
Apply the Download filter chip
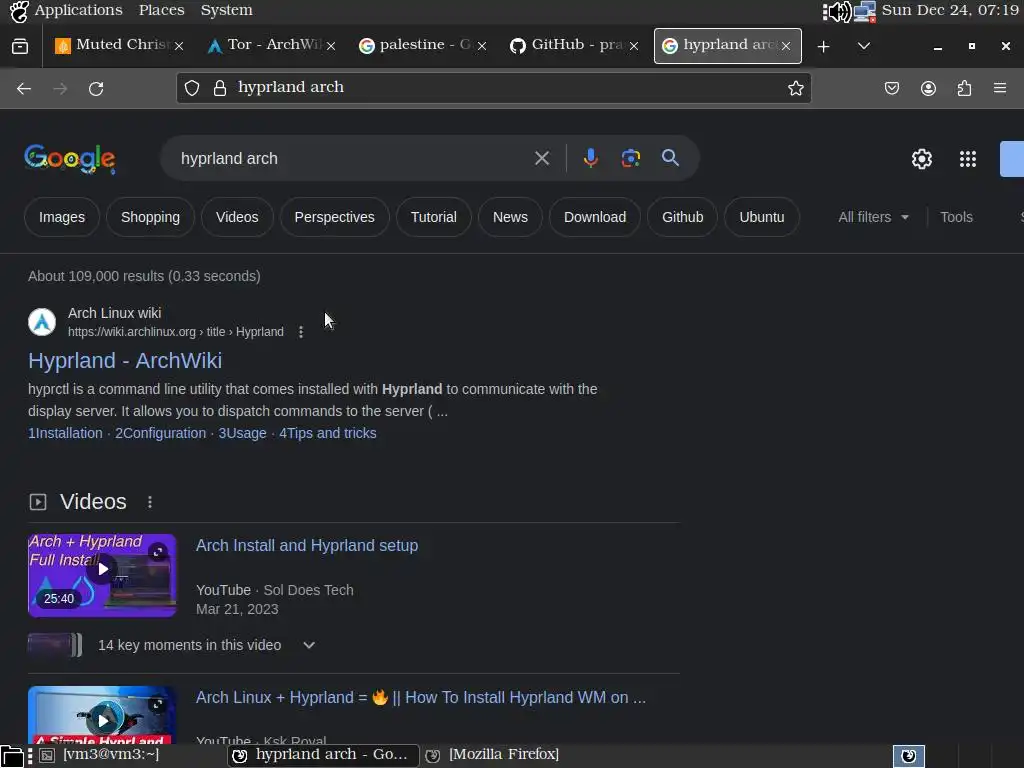[595, 217]
